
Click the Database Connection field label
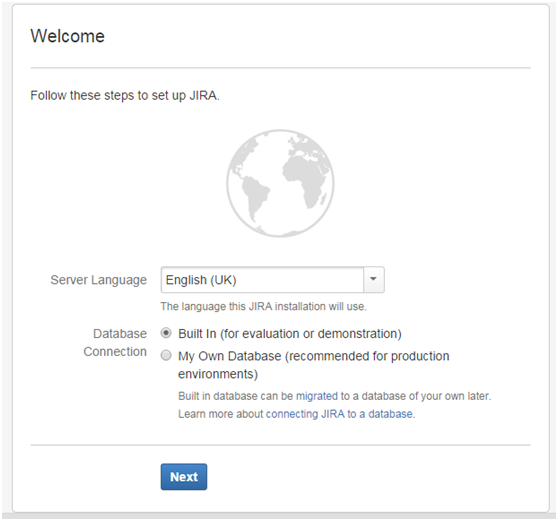click(x=115, y=342)
